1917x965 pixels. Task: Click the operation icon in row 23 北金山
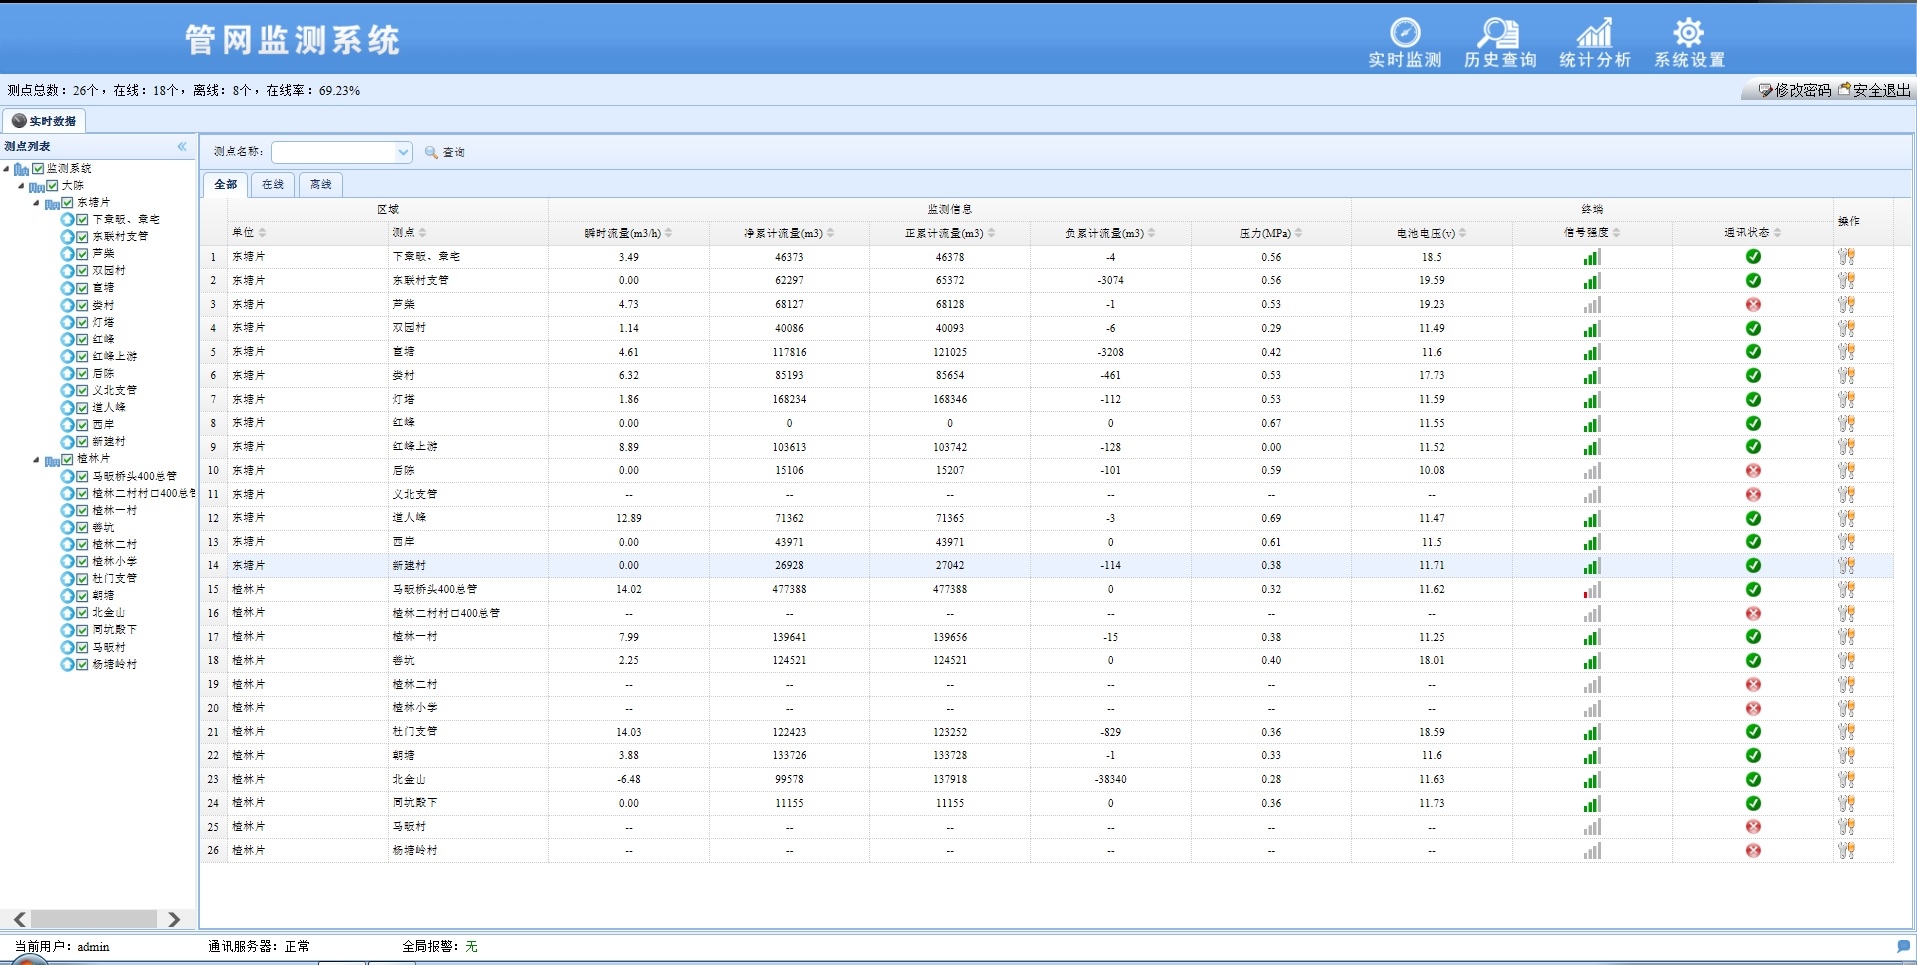(1846, 780)
